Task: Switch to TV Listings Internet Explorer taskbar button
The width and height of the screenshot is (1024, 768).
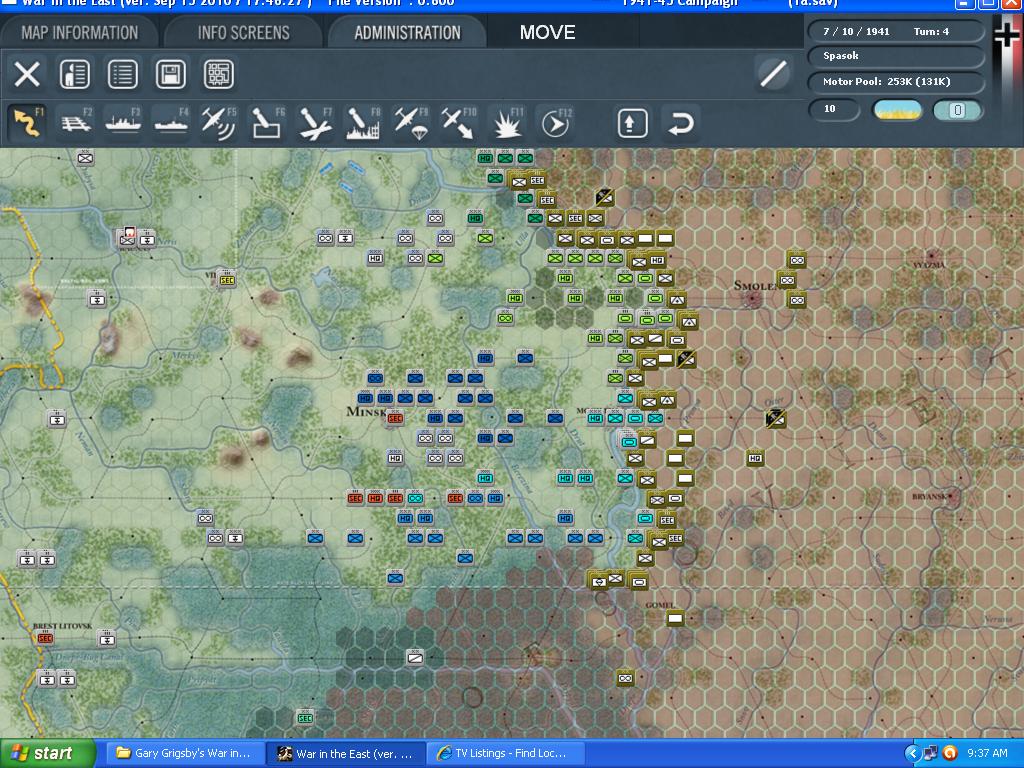Action: click(x=505, y=754)
